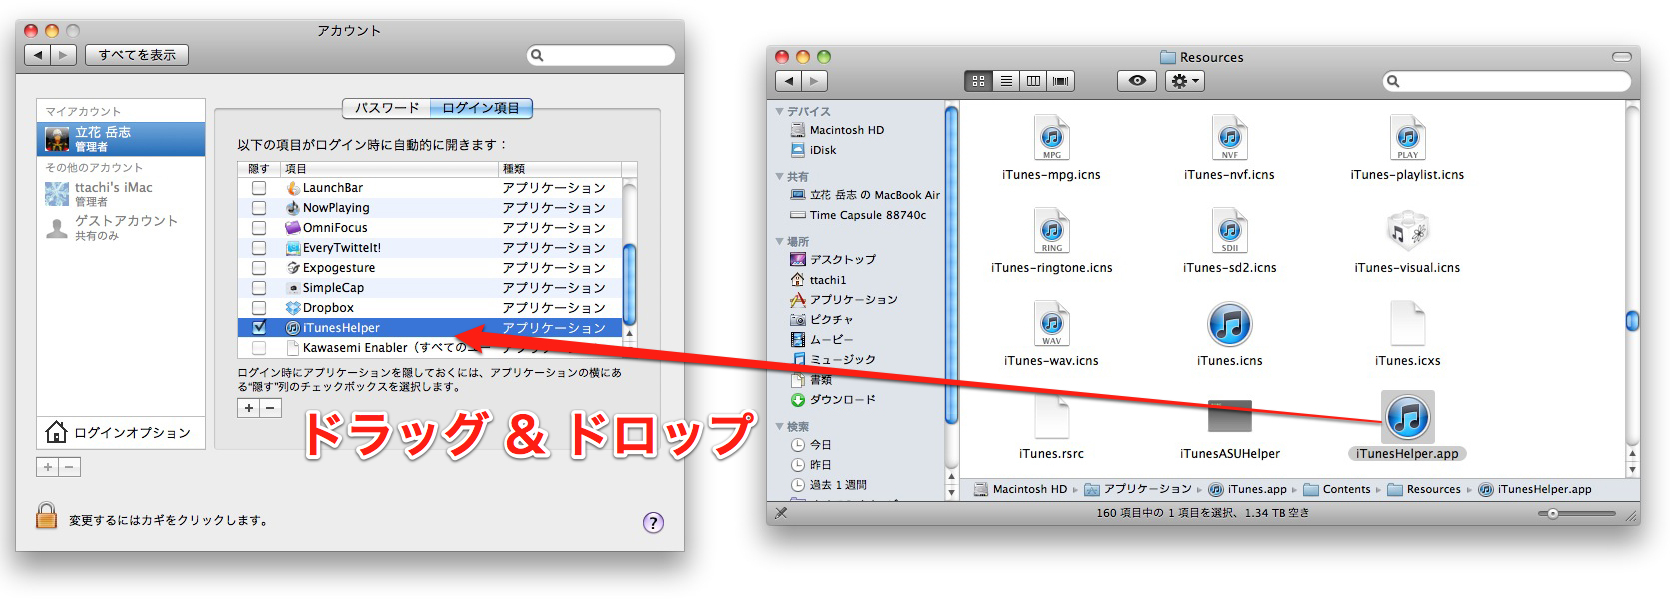
Task: Select the iTunes-visual.icns file icon
Action: (1407, 232)
